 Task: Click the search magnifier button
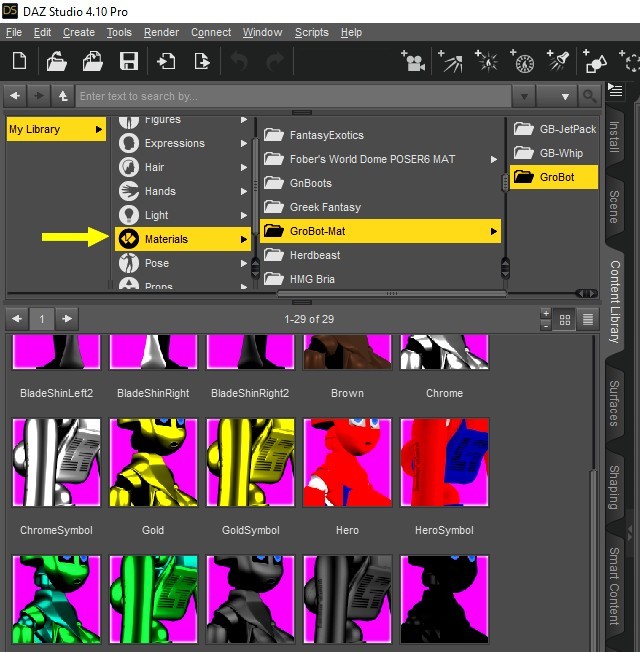(x=589, y=96)
